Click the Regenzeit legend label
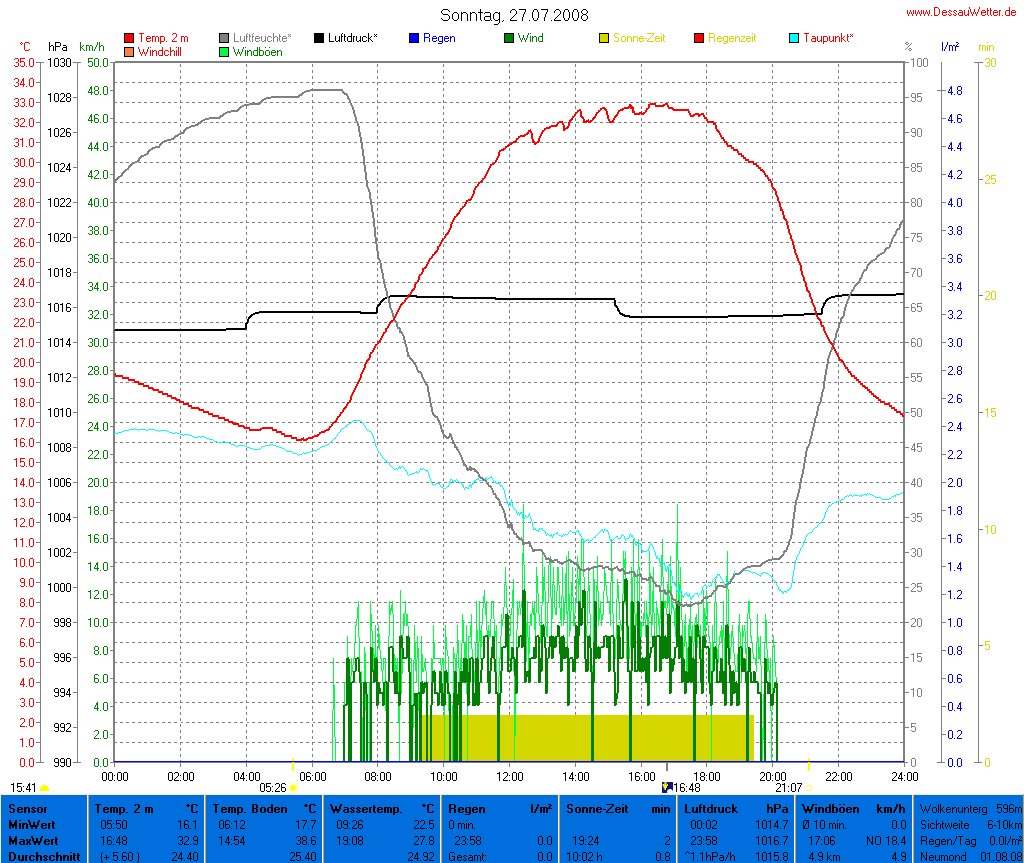This screenshot has width=1024, height=863. click(x=732, y=38)
